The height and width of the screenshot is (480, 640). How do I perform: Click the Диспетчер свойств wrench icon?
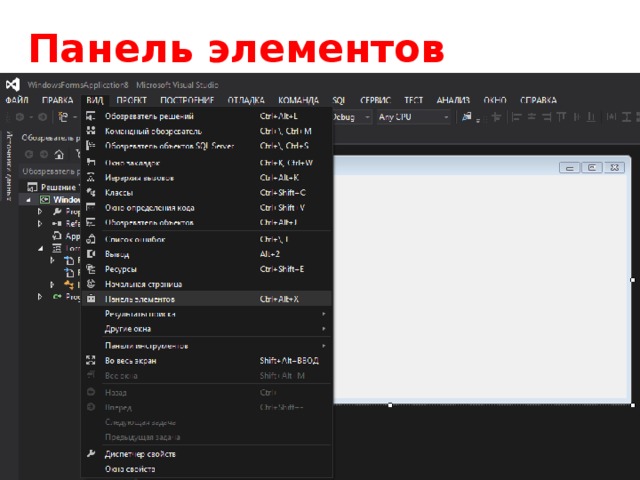coord(91,453)
